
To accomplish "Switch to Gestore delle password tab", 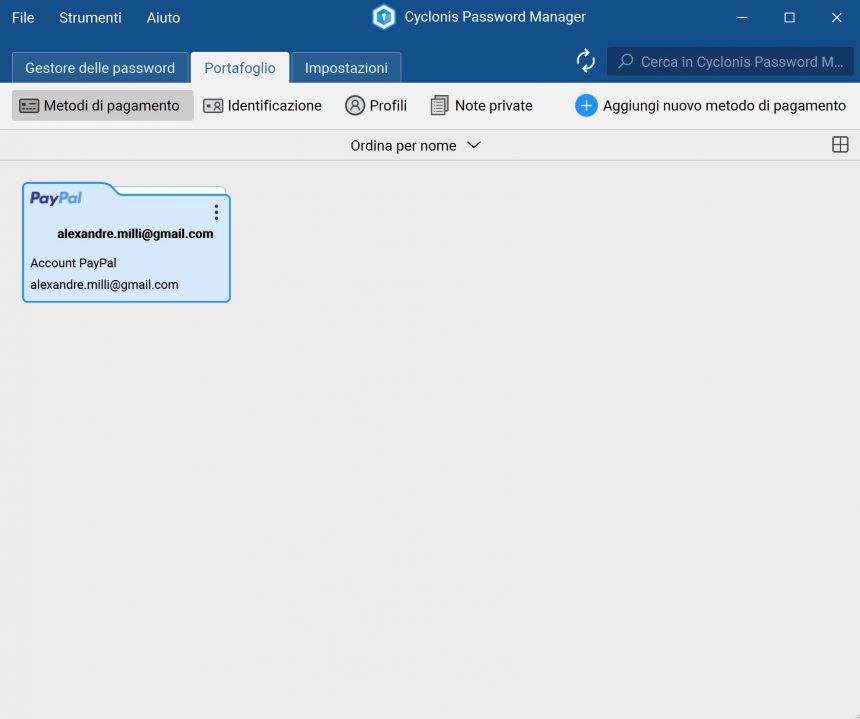I will point(100,67).
